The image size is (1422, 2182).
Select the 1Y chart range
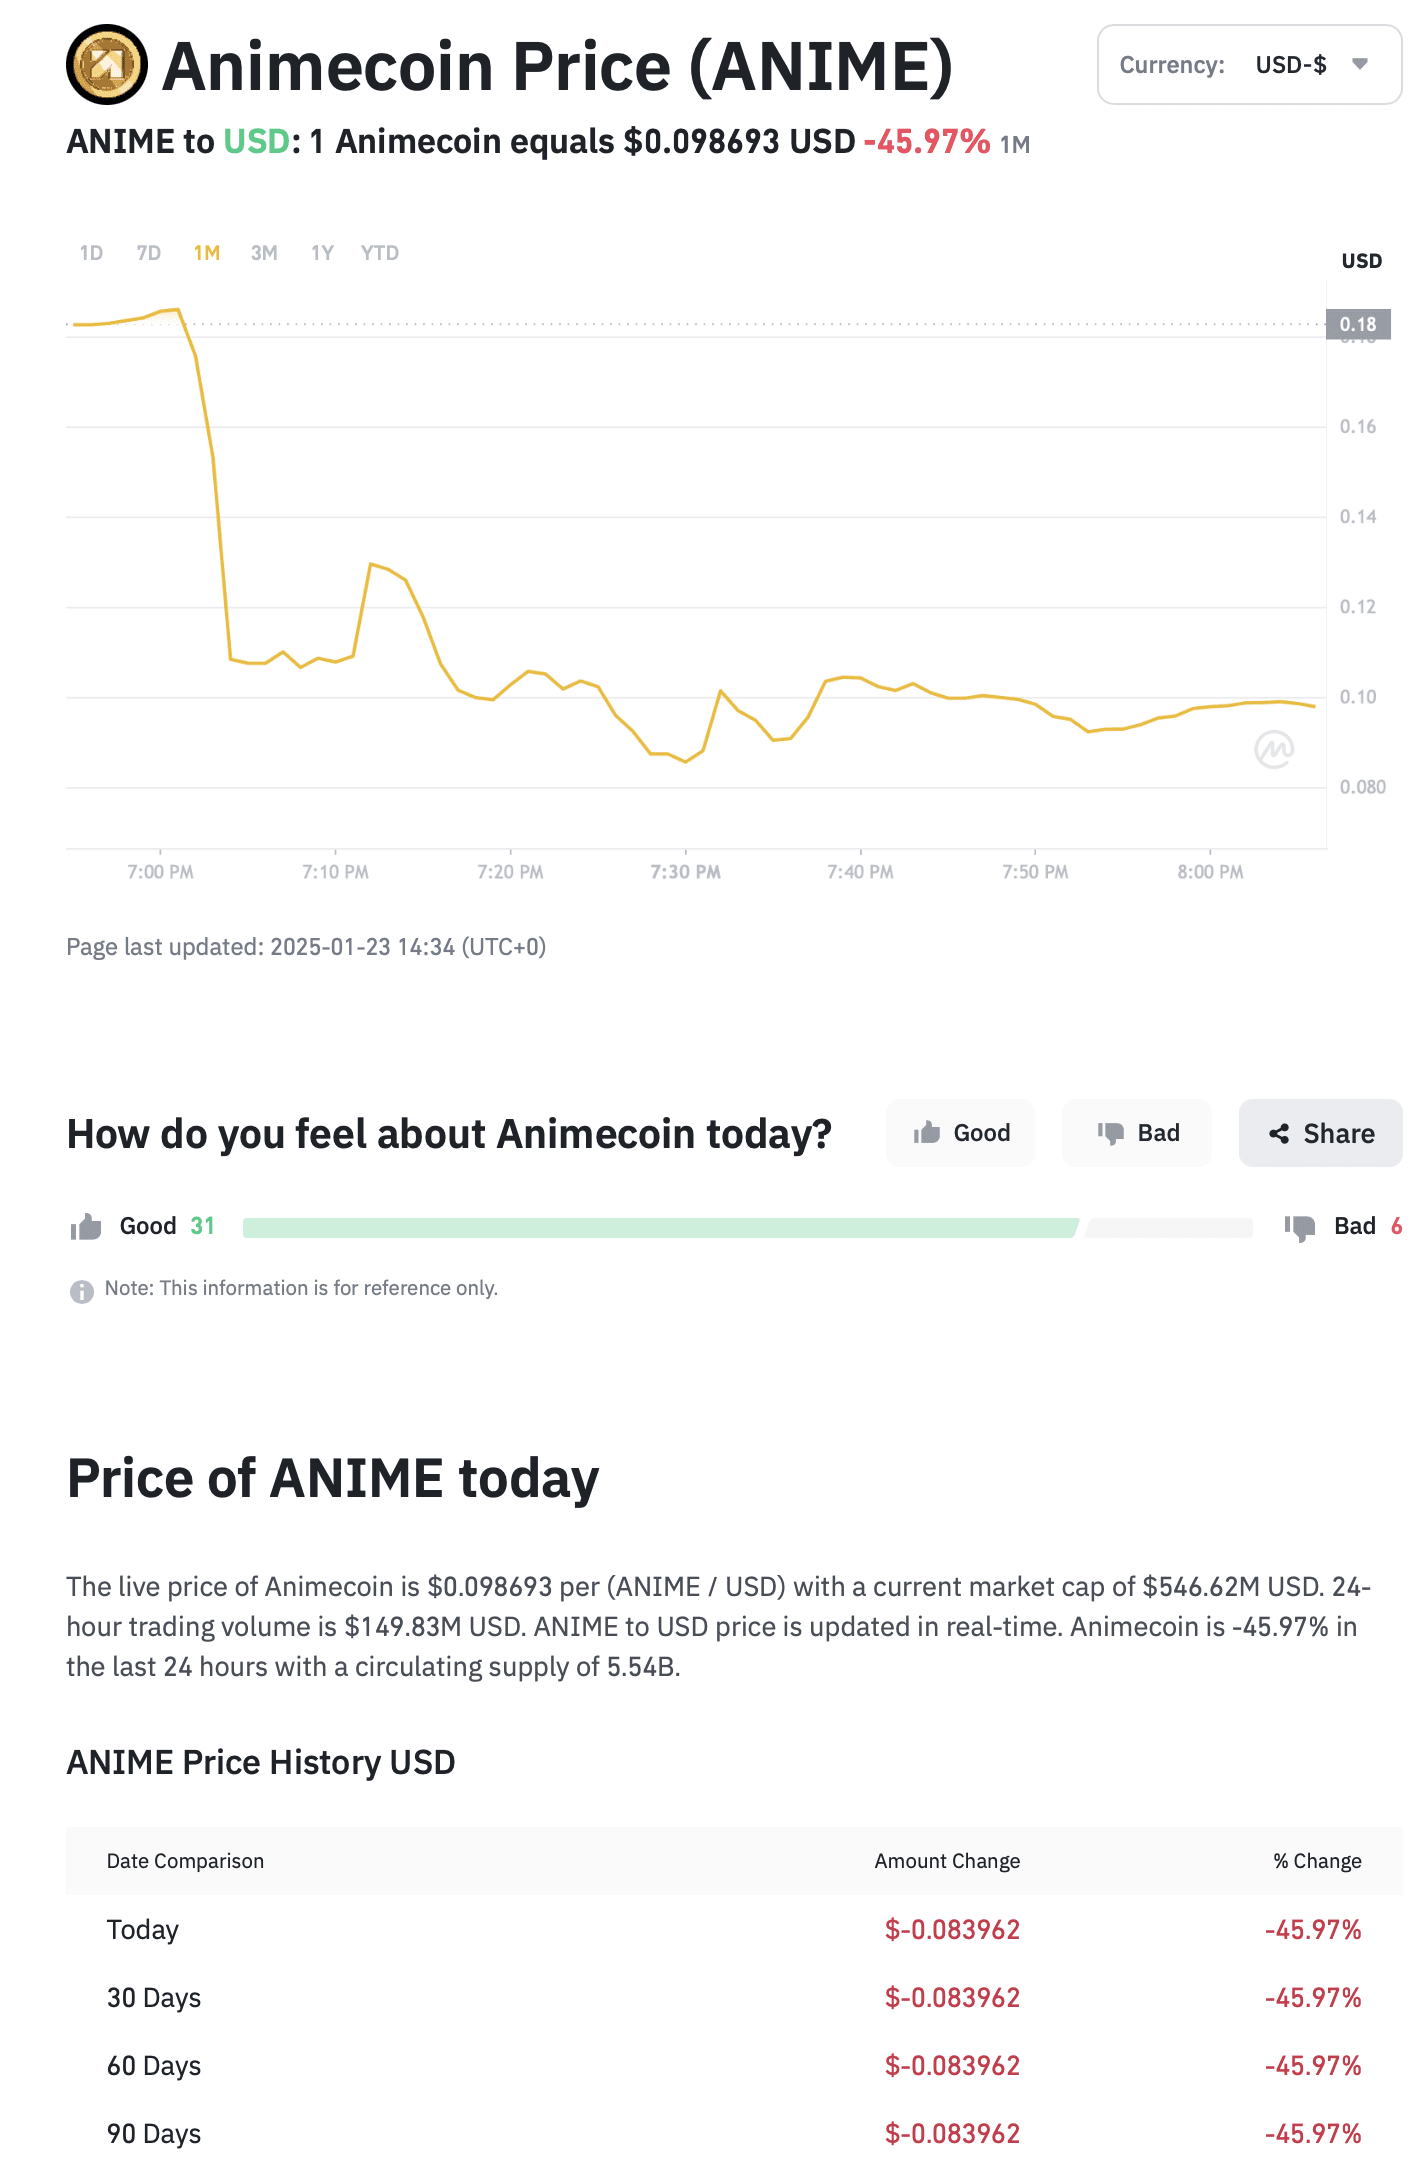coord(322,253)
